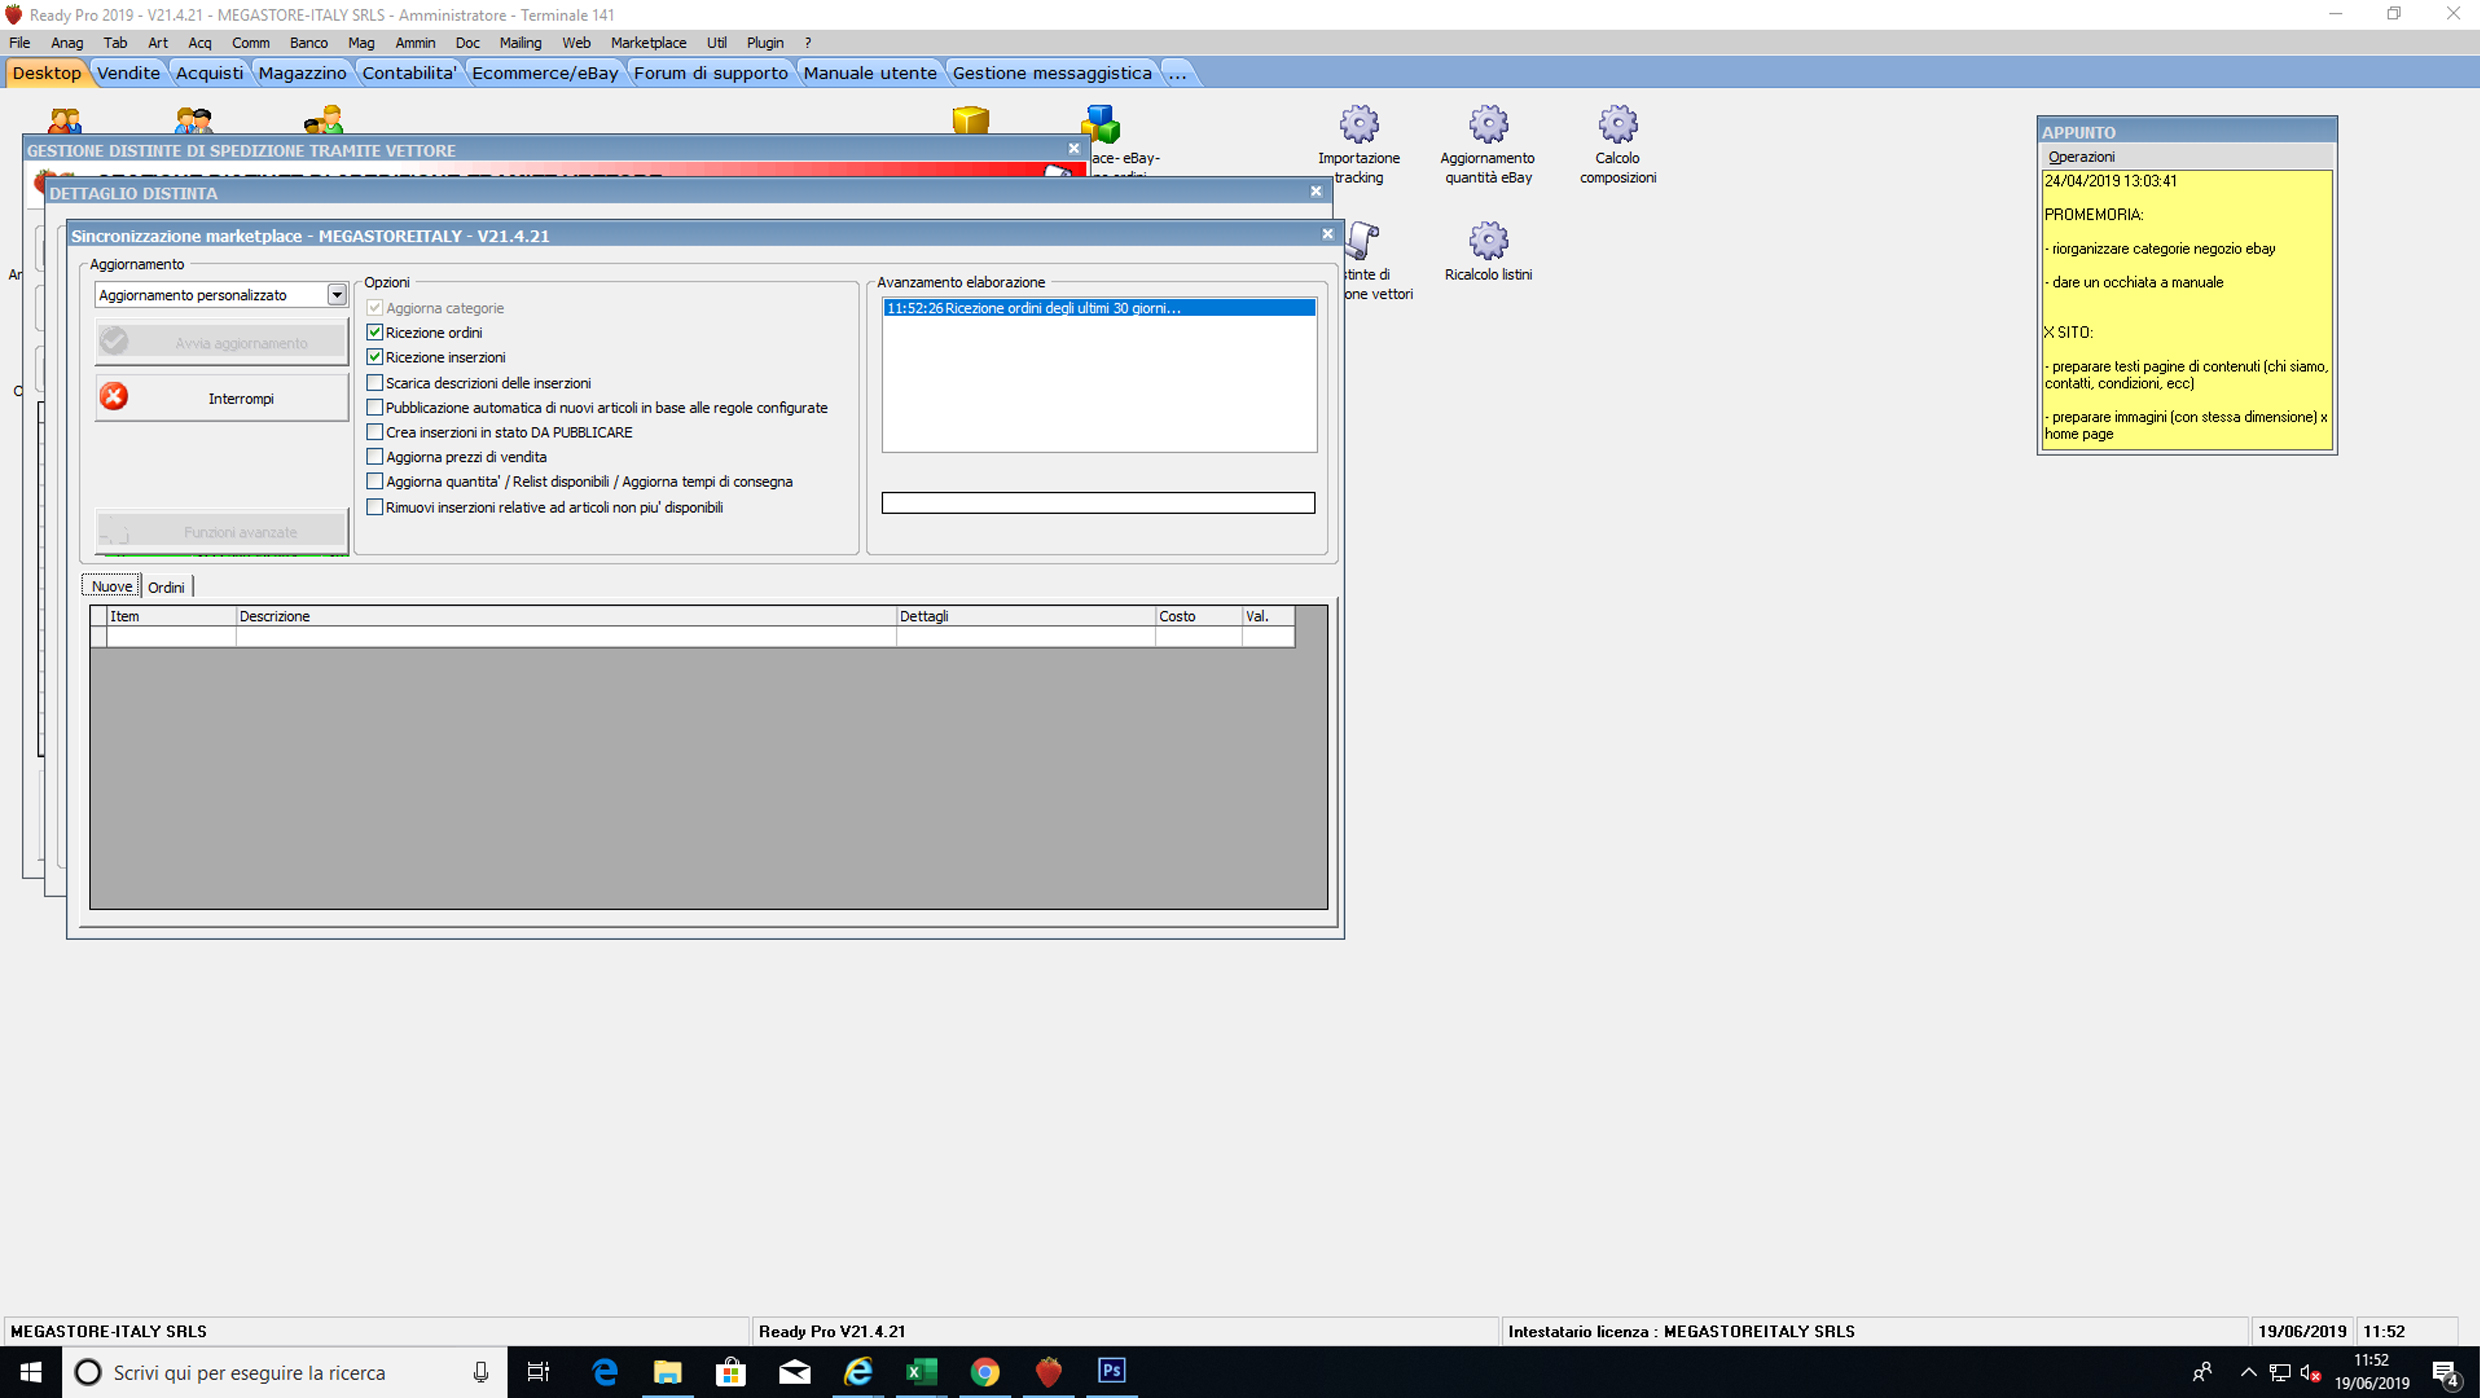Open Operazioni menu in Appunto note
The height and width of the screenshot is (1398, 2480).
(x=2081, y=157)
